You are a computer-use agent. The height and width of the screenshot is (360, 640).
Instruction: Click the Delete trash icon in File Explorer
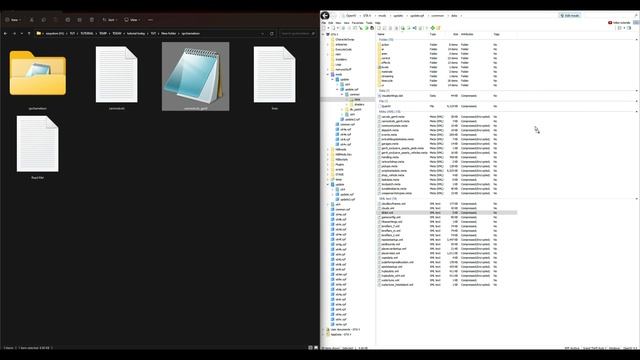[x=91, y=20]
